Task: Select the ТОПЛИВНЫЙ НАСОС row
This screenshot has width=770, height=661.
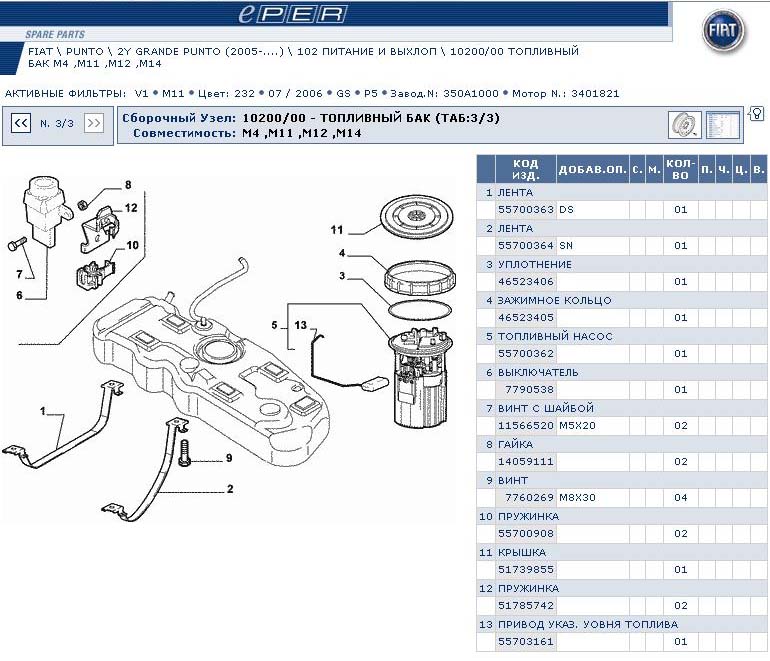Action: pyautogui.click(x=555, y=336)
